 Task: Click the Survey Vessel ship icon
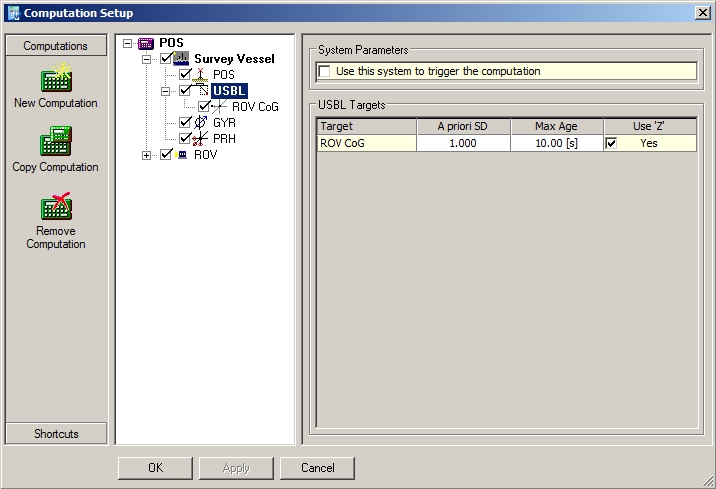click(x=181, y=58)
